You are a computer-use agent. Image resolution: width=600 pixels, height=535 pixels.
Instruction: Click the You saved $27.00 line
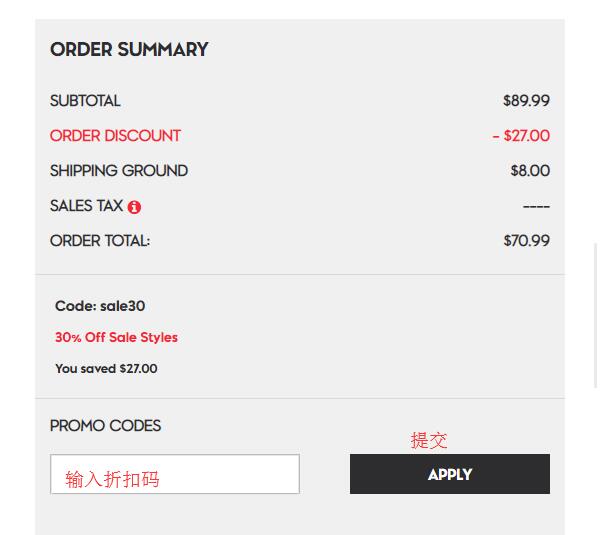(x=106, y=369)
